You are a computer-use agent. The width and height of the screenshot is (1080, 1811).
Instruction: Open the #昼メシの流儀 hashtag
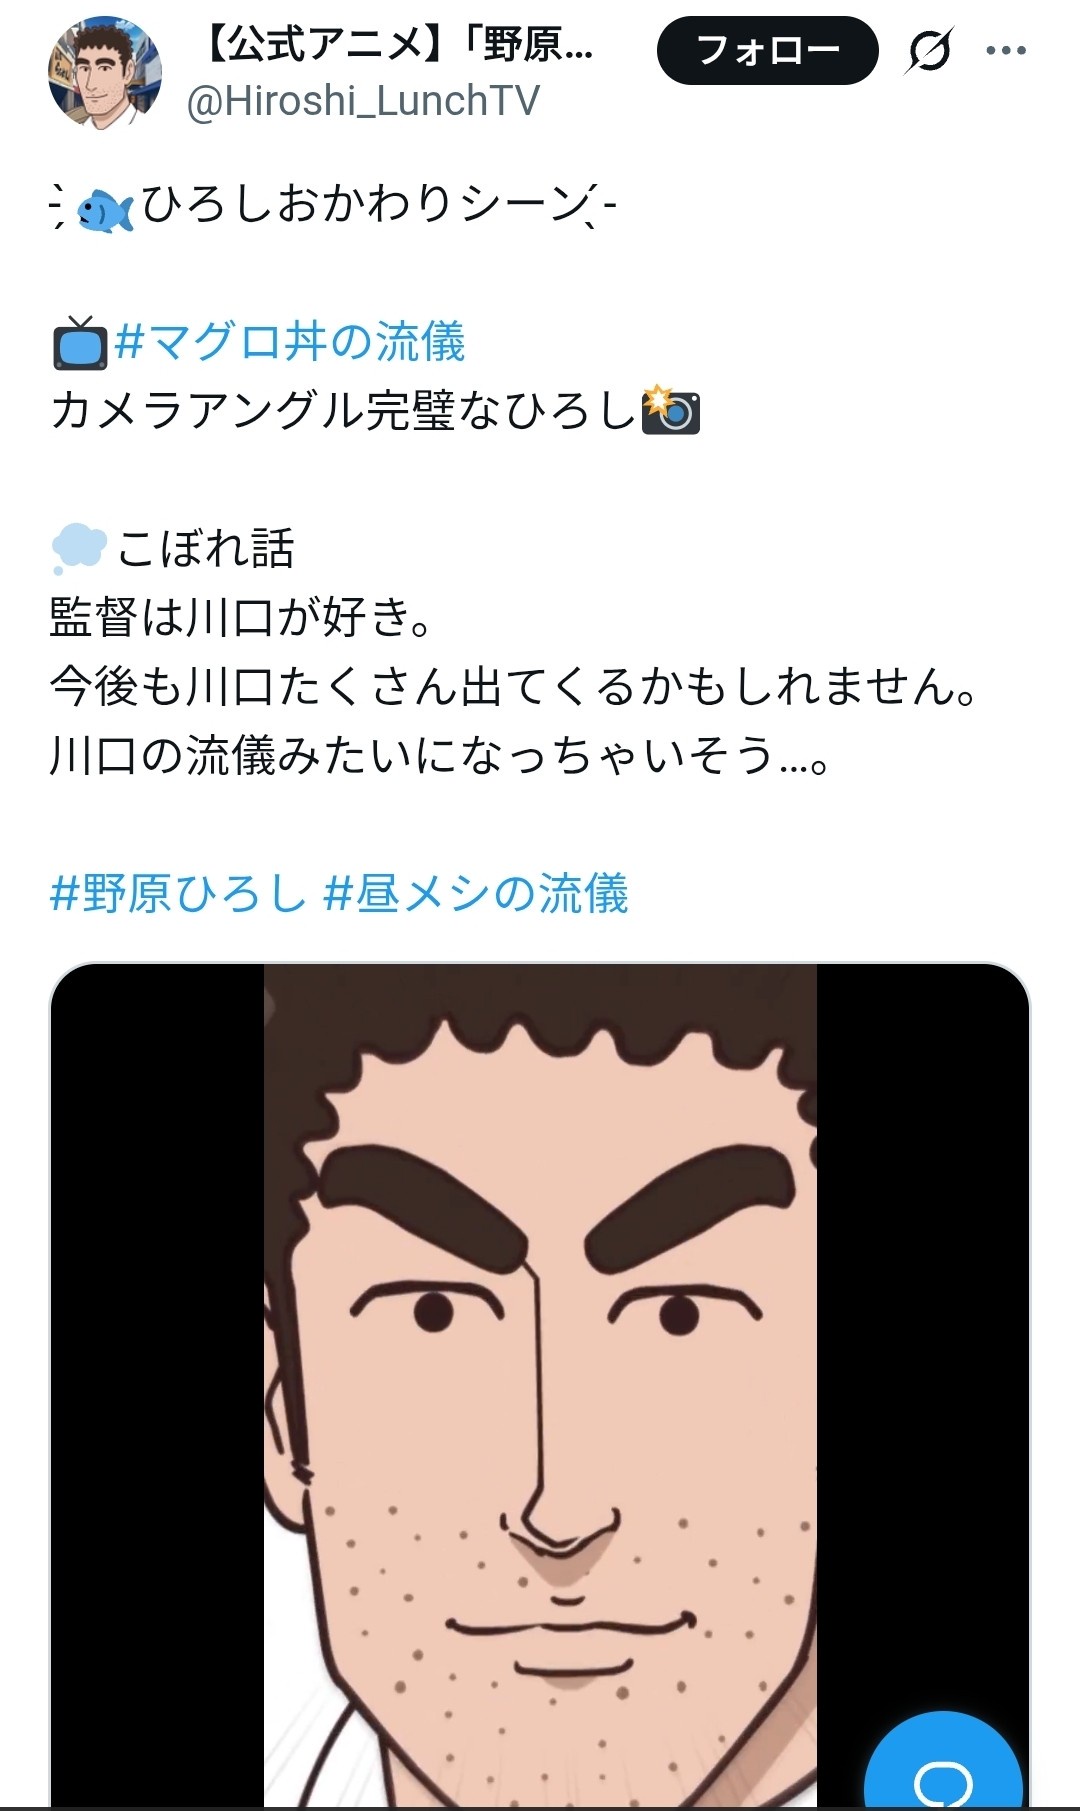pyautogui.click(x=476, y=893)
